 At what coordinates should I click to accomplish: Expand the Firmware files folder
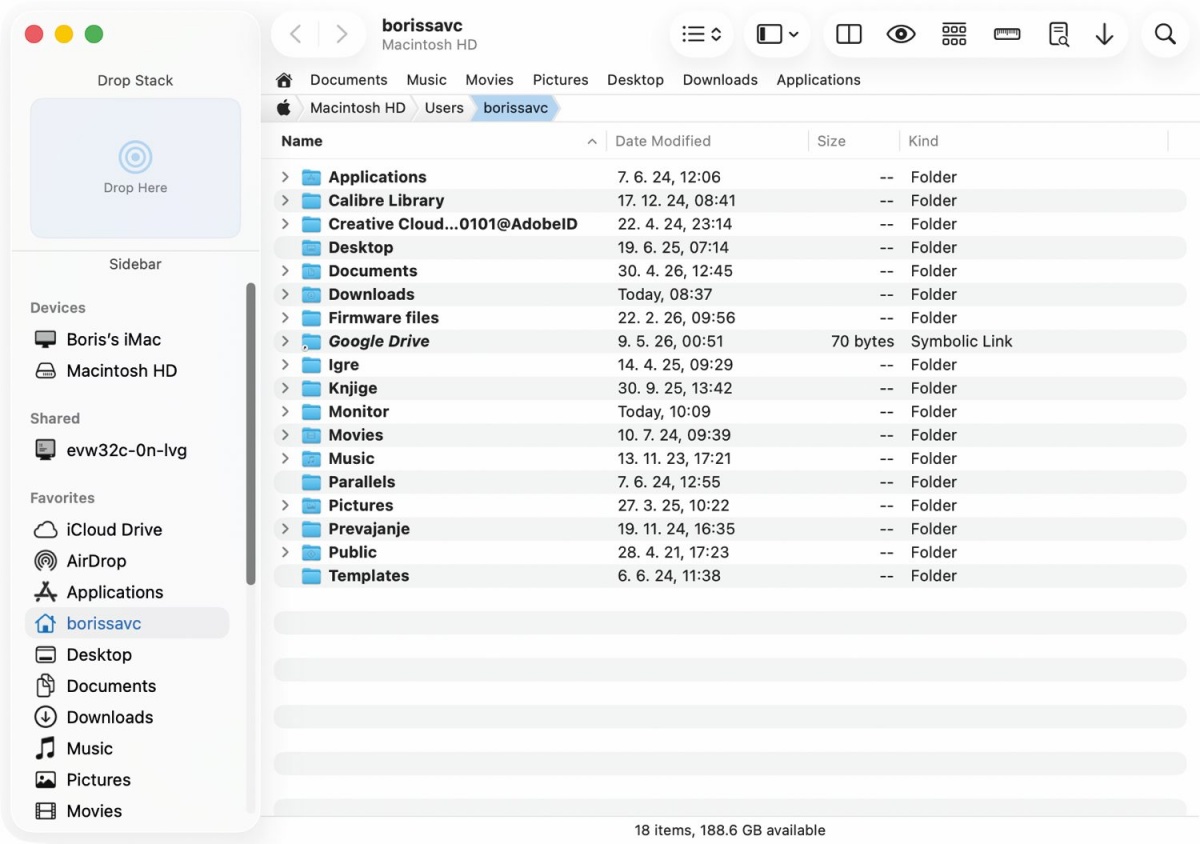[x=285, y=318]
